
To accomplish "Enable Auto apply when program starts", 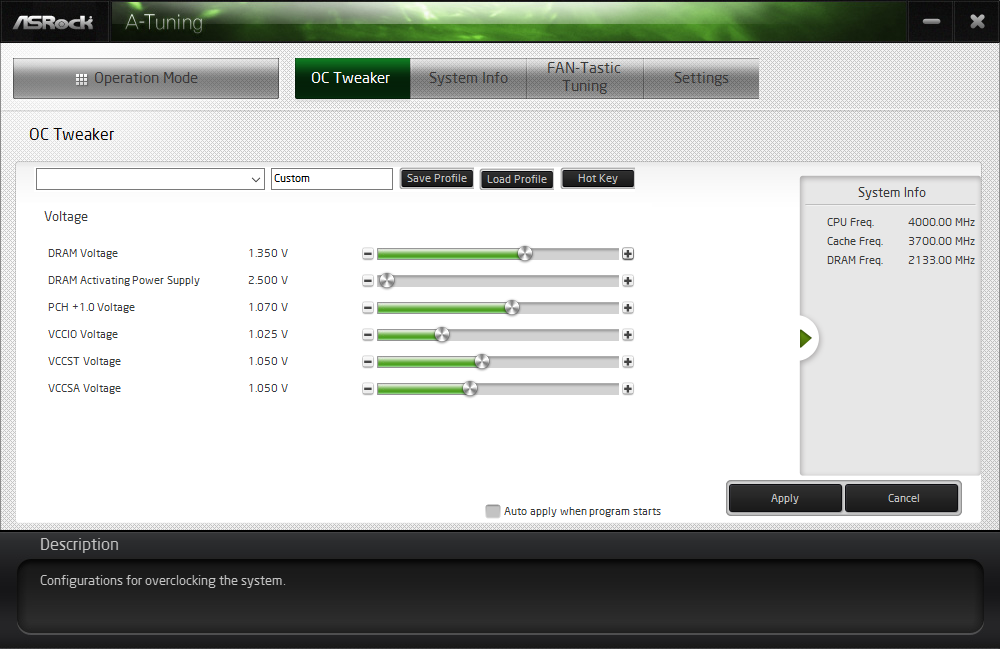I will click(492, 511).
